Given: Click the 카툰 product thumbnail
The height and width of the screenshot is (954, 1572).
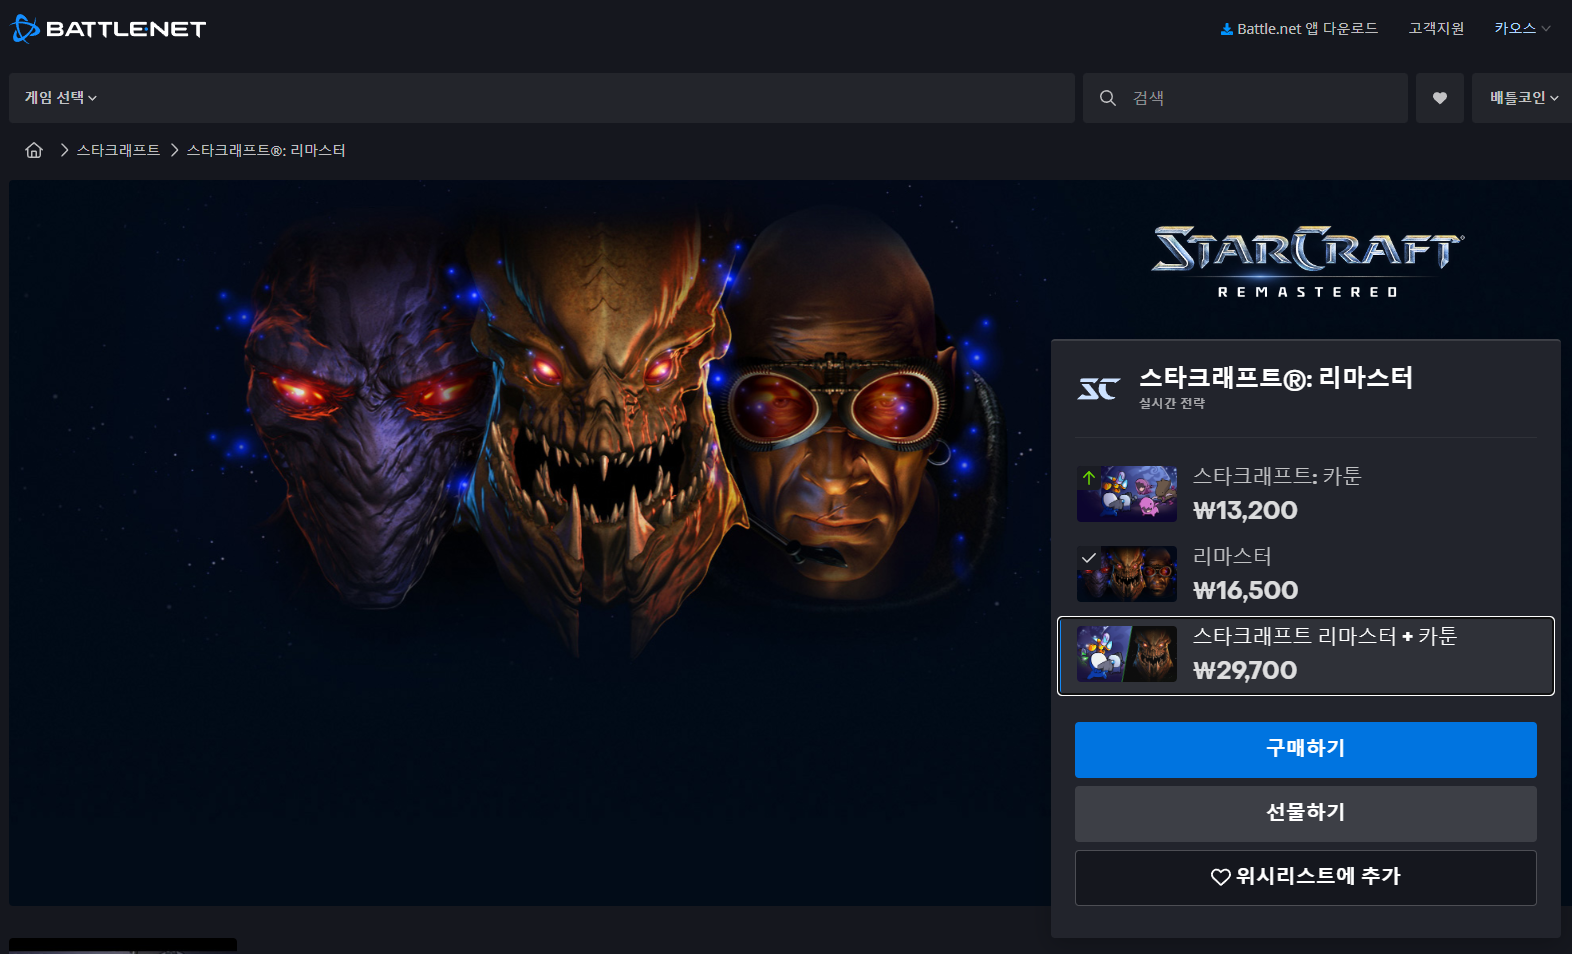Looking at the screenshot, I should click(x=1127, y=494).
